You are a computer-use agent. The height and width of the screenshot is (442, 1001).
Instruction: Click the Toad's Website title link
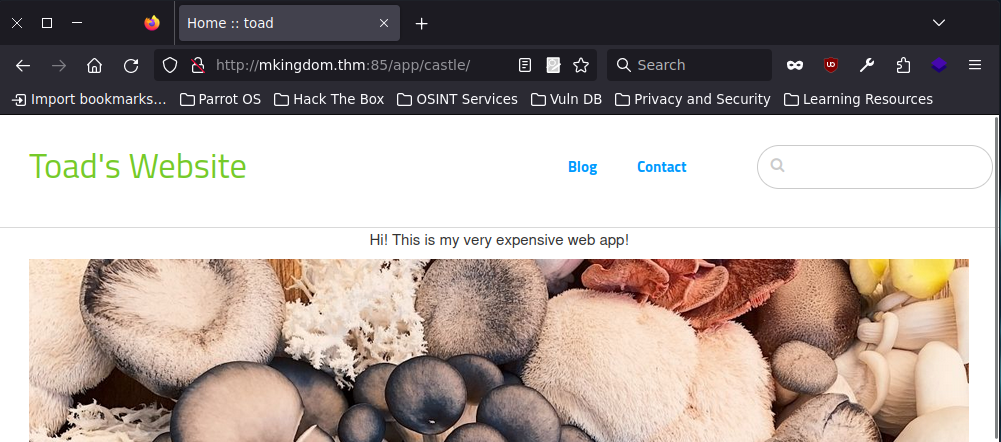point(138,167)
